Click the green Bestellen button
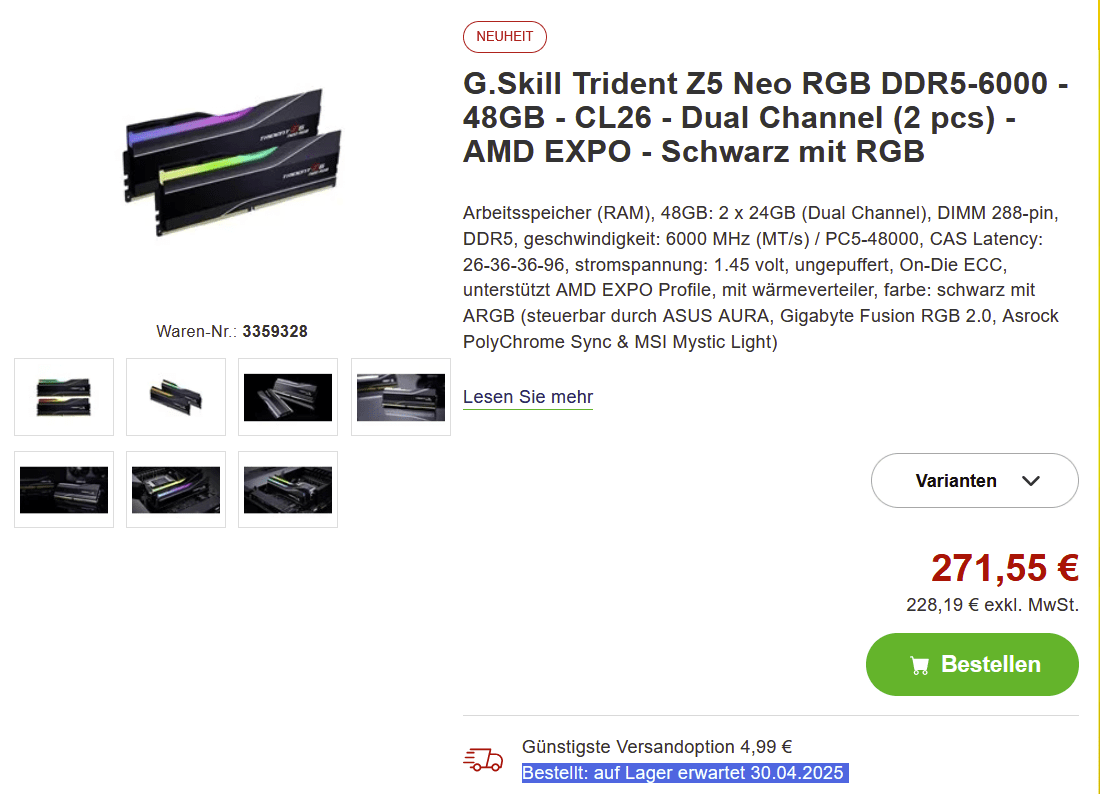 pyautogui.click(x=972, y=664)
